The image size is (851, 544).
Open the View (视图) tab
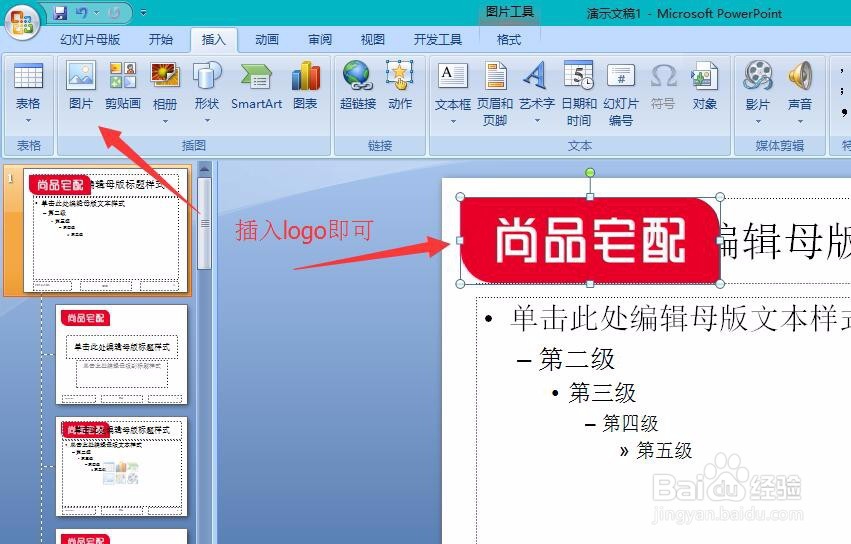click(x=372, y=40)
